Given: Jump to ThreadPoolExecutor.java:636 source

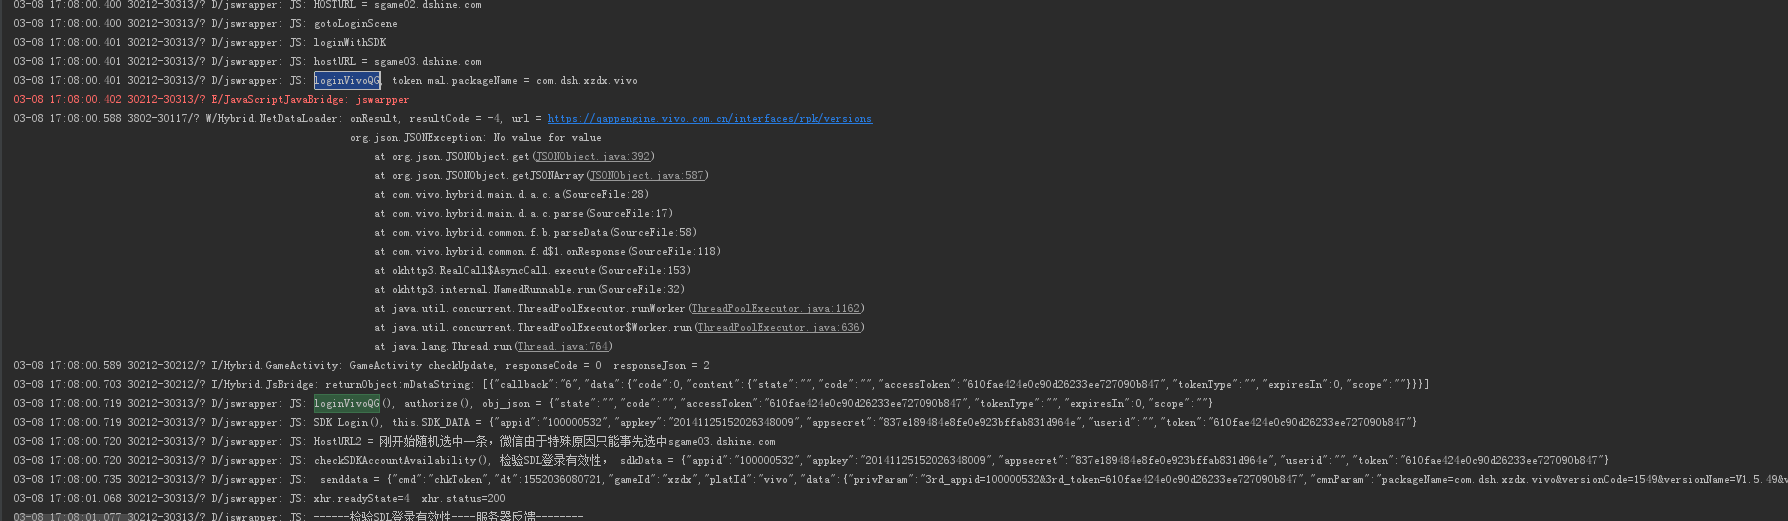Looking at the screenshot, I should [777, 327].
